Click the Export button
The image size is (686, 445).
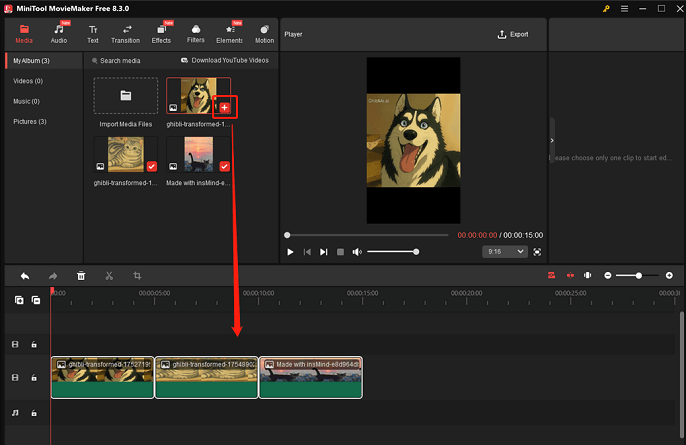pyautogui.click(x=513, y=34)
